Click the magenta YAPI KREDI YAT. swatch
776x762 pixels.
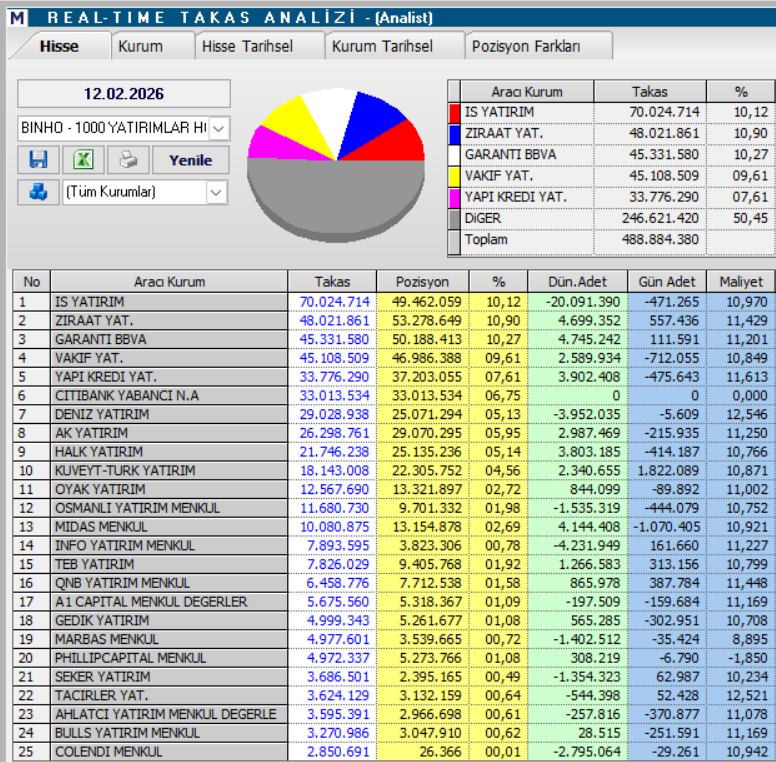pyautogui.click(x=454, y=198)
